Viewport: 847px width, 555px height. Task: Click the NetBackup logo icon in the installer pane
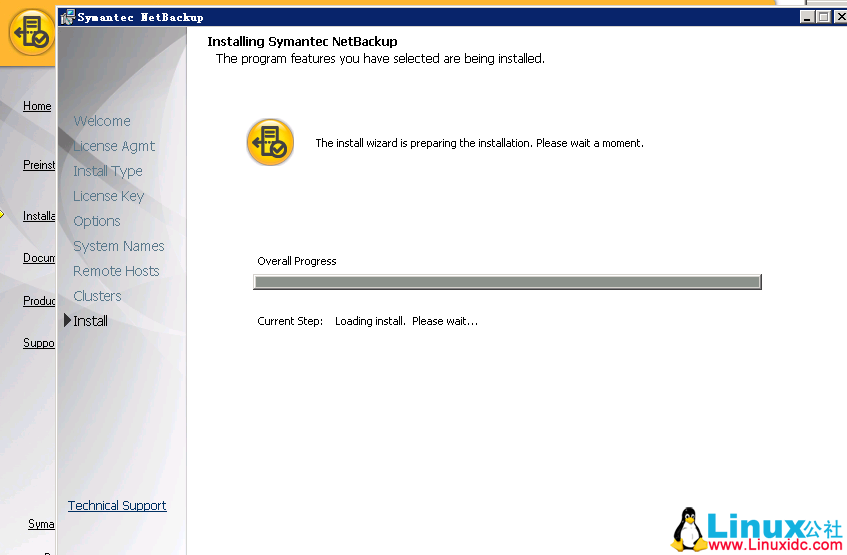tap(270, 142)
